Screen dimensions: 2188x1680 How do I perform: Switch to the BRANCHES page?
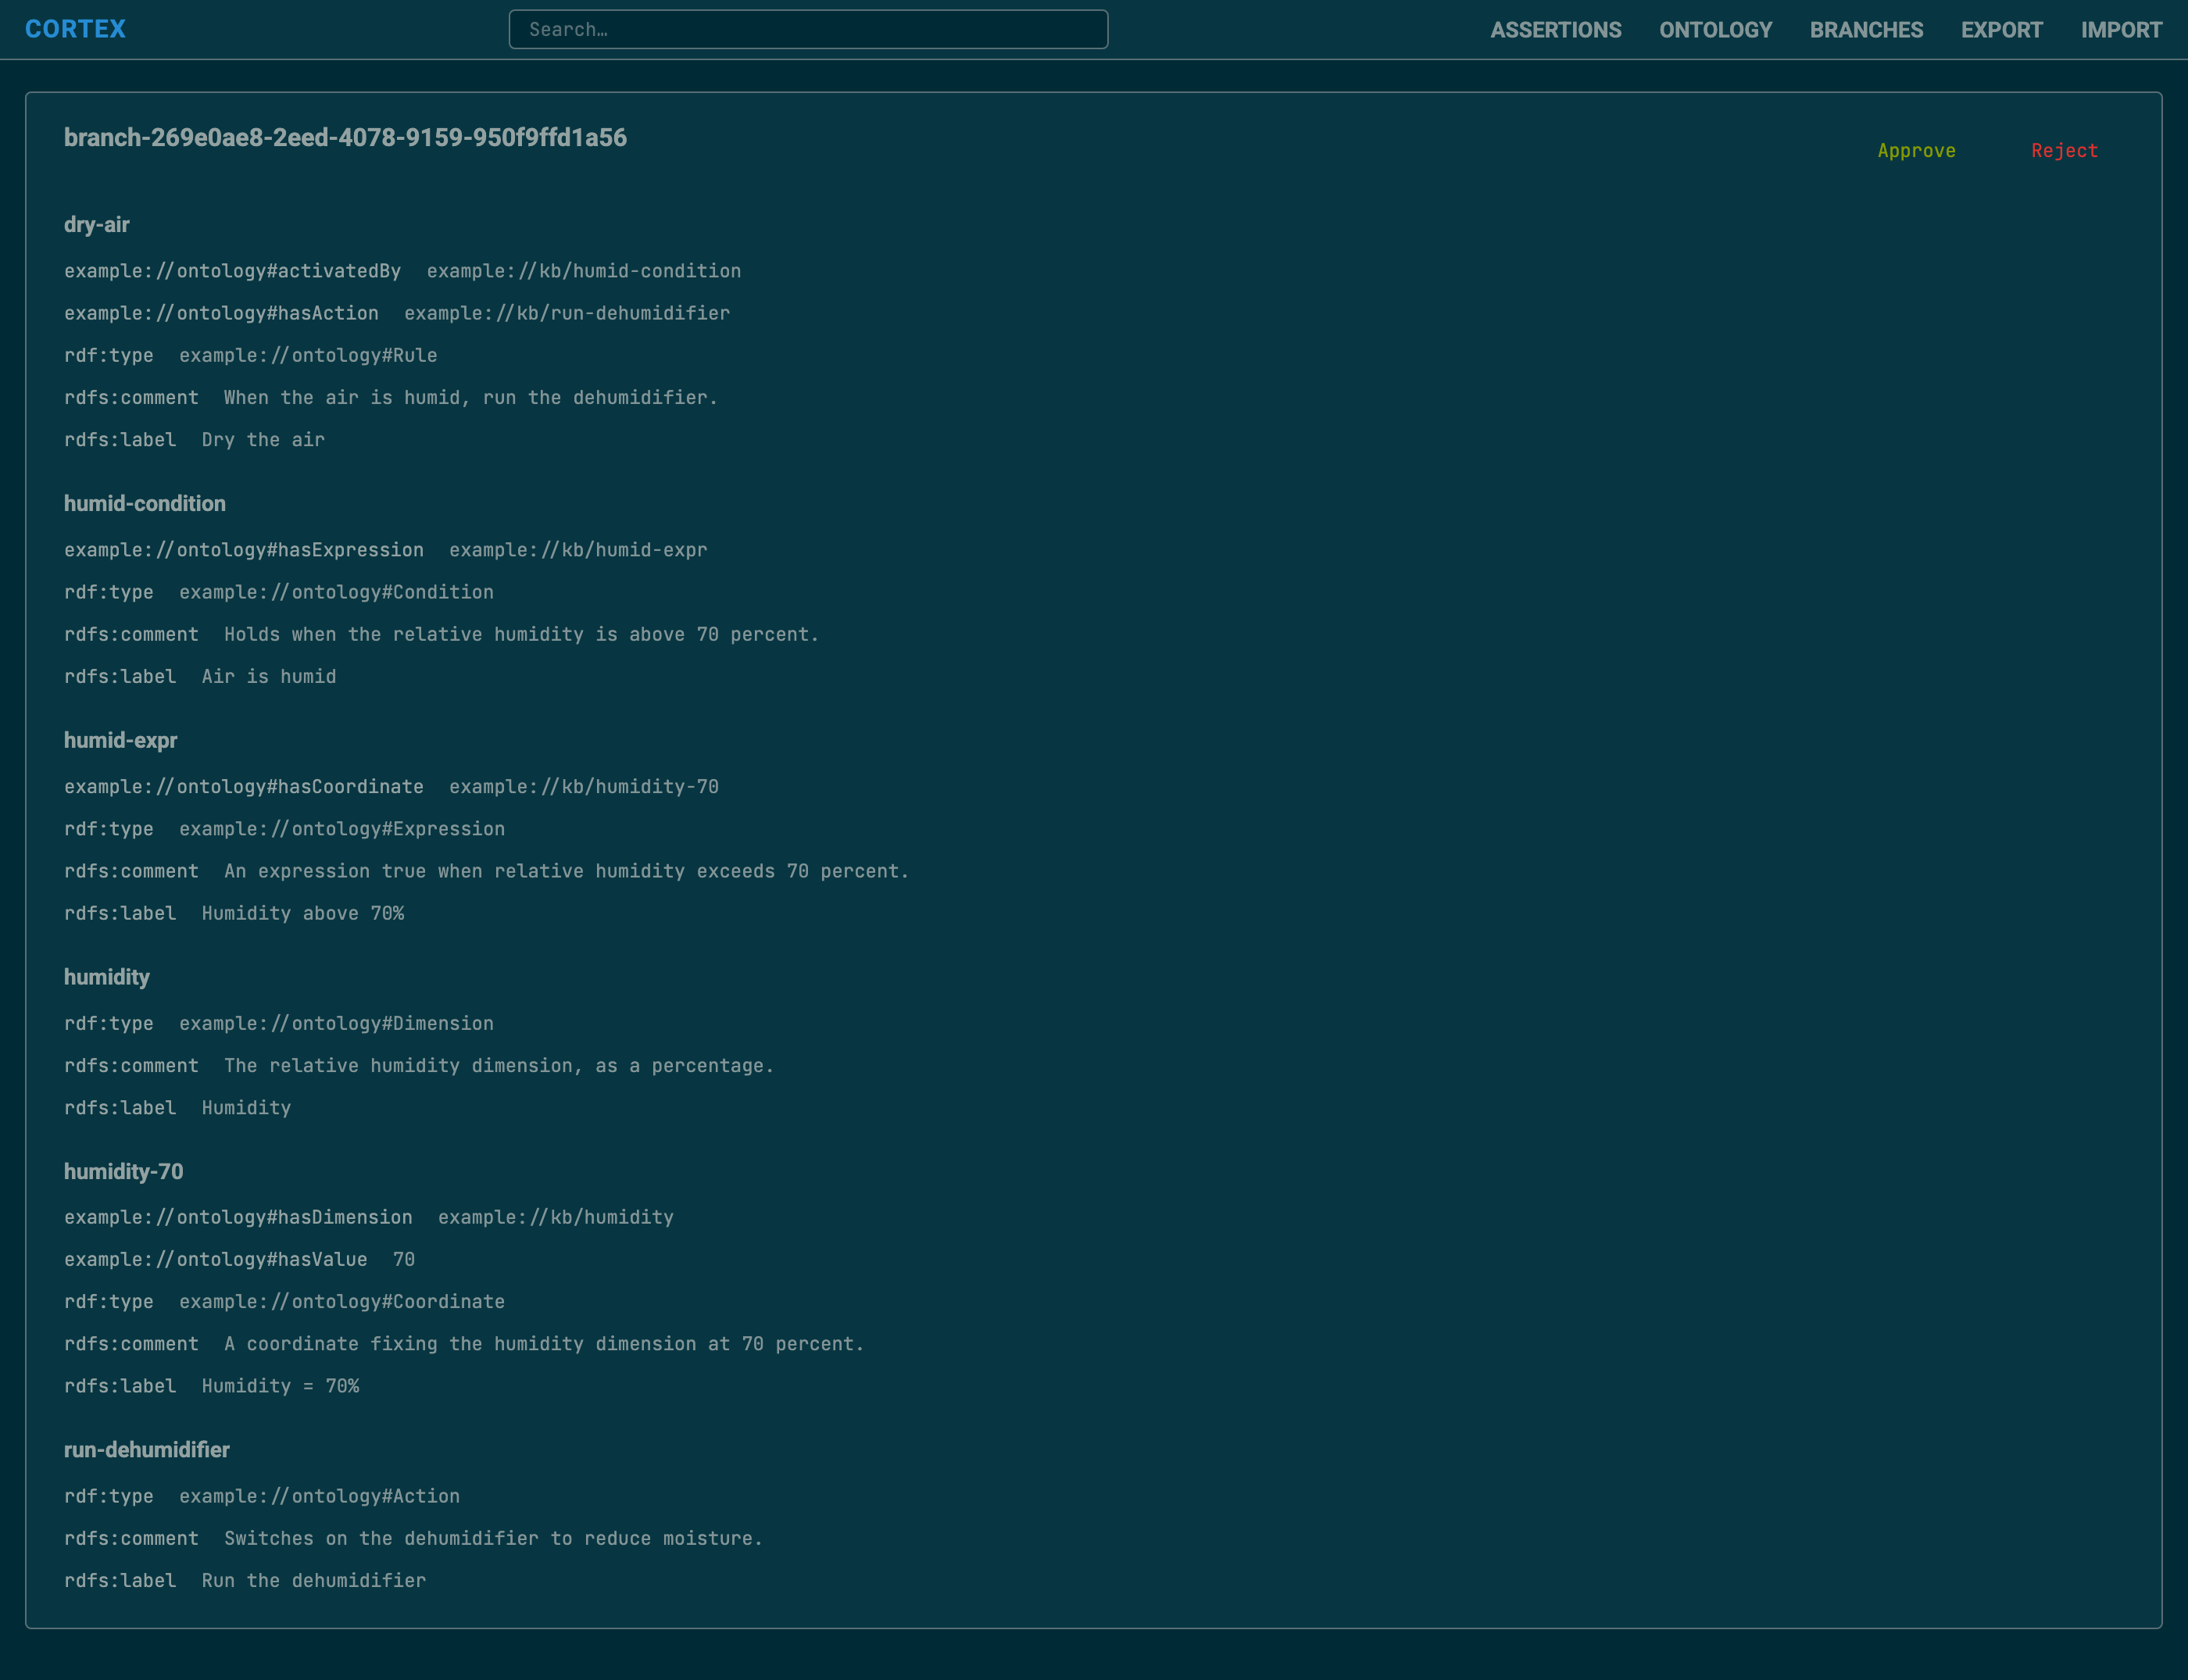coord(1866,30)
